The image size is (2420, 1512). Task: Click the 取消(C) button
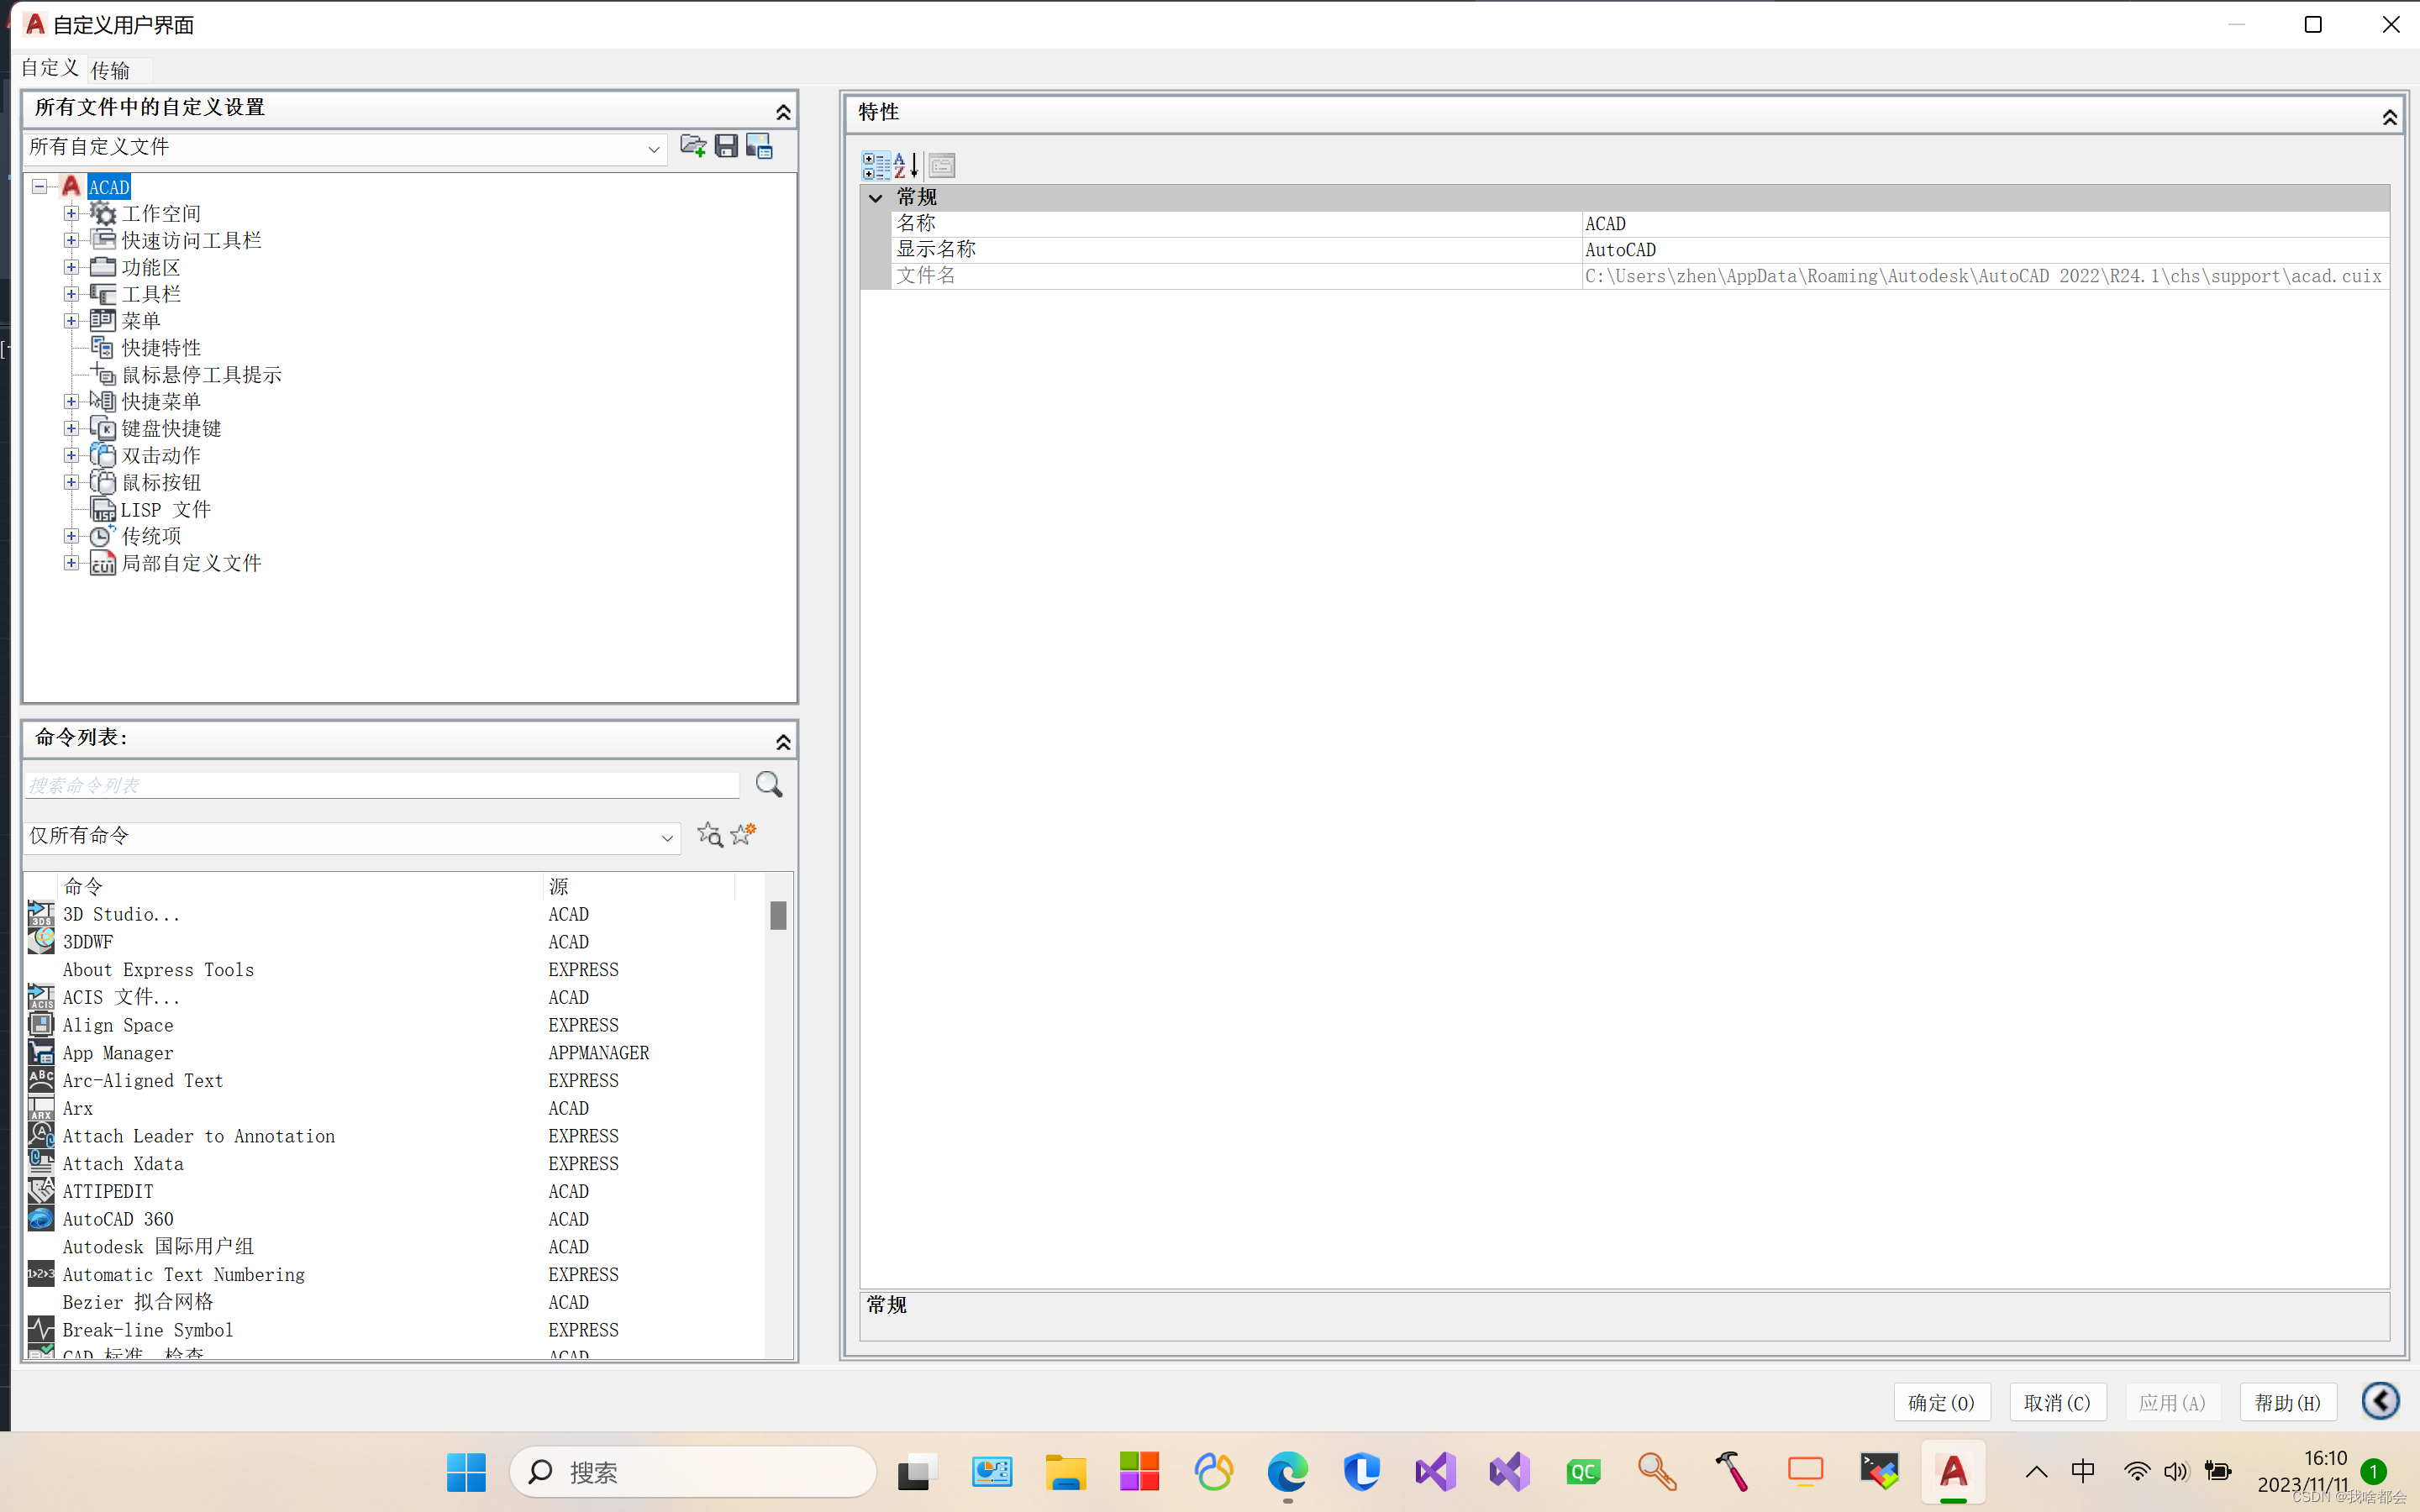coord(2057,1402)
